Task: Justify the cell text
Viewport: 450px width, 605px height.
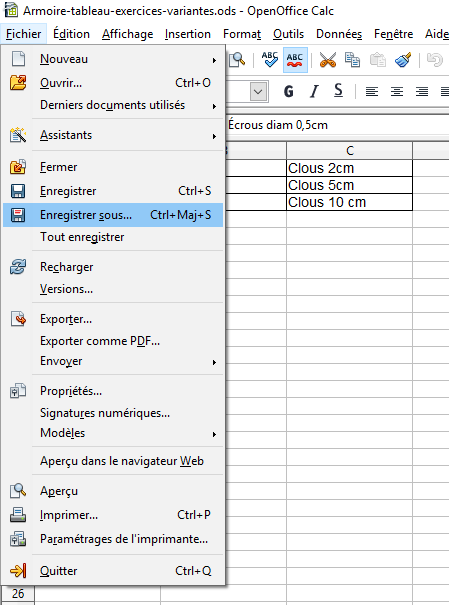Action: 445,91
